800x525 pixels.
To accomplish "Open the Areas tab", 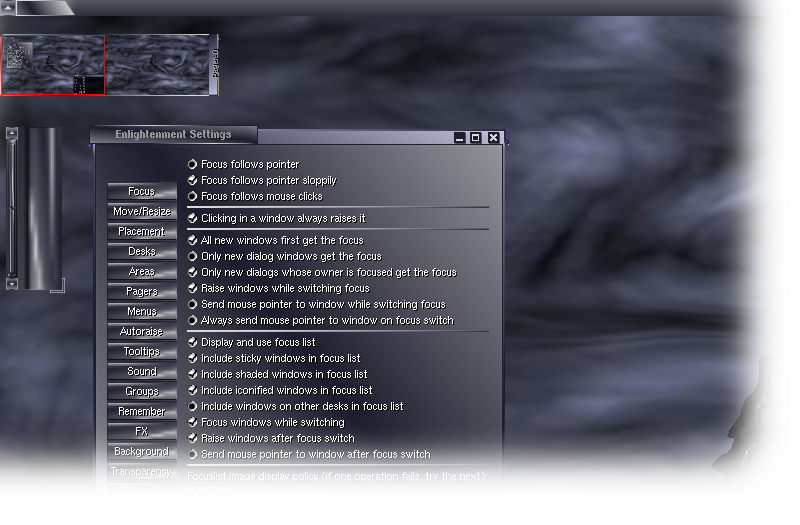I will coord(142,271).
